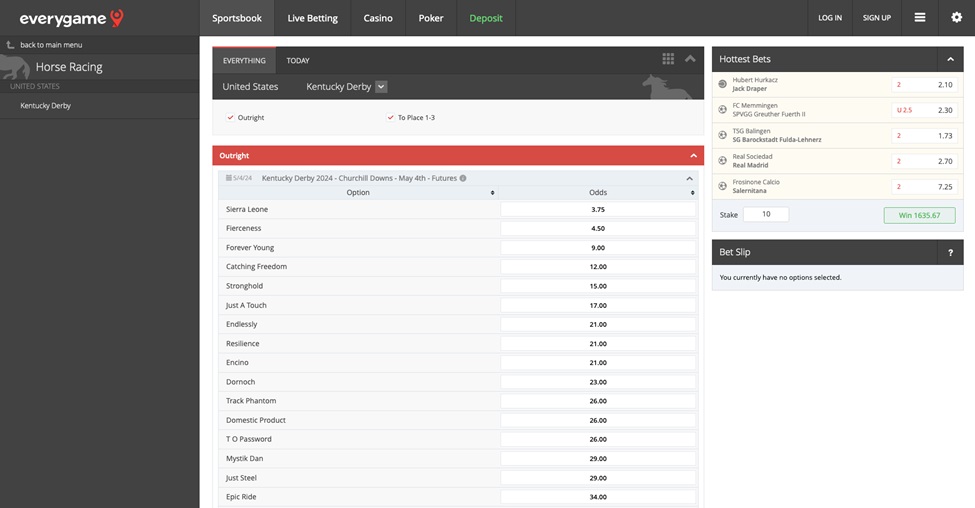Image resolution: width=975 pixels, height=508 pixels.
Task: Click the Win 1635.67 button
Action: pyautogui.click(x=919, y=215)
